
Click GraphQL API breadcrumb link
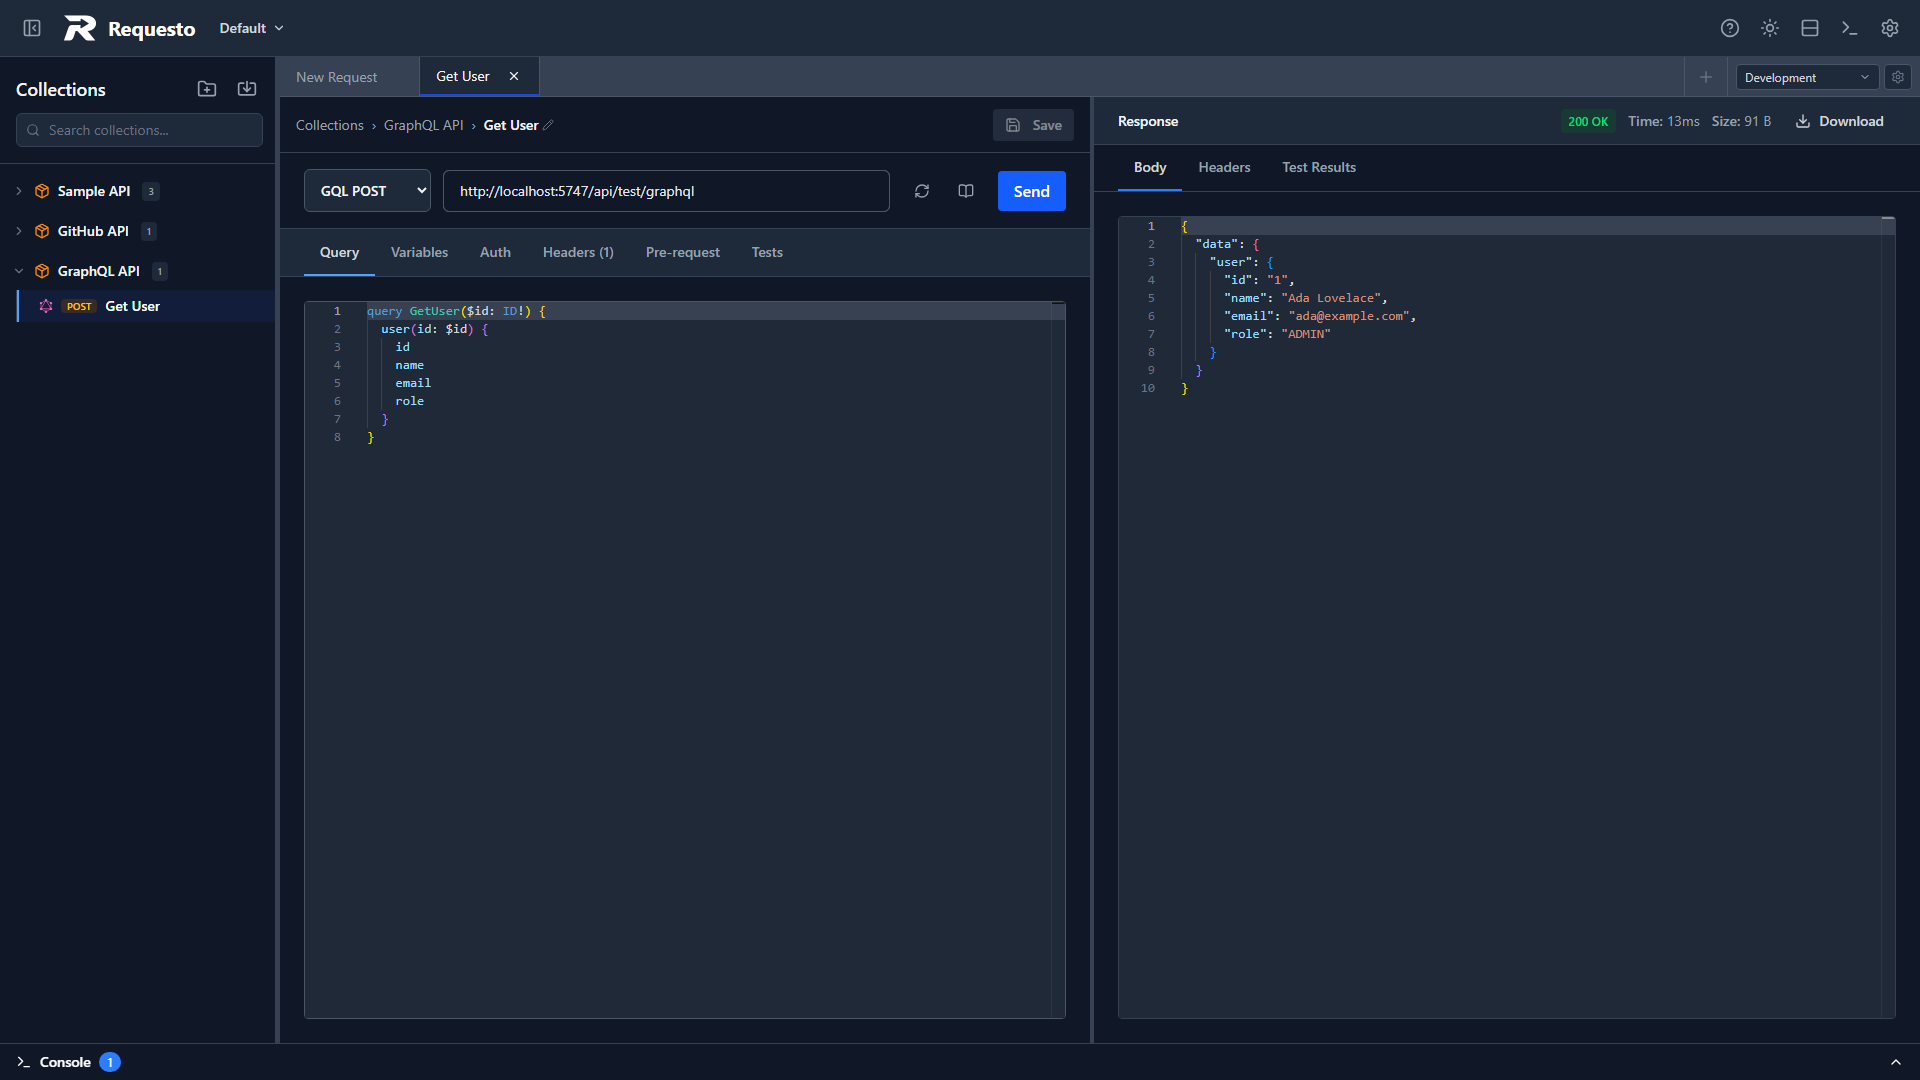pyautogui.click(x=424, y=125)
